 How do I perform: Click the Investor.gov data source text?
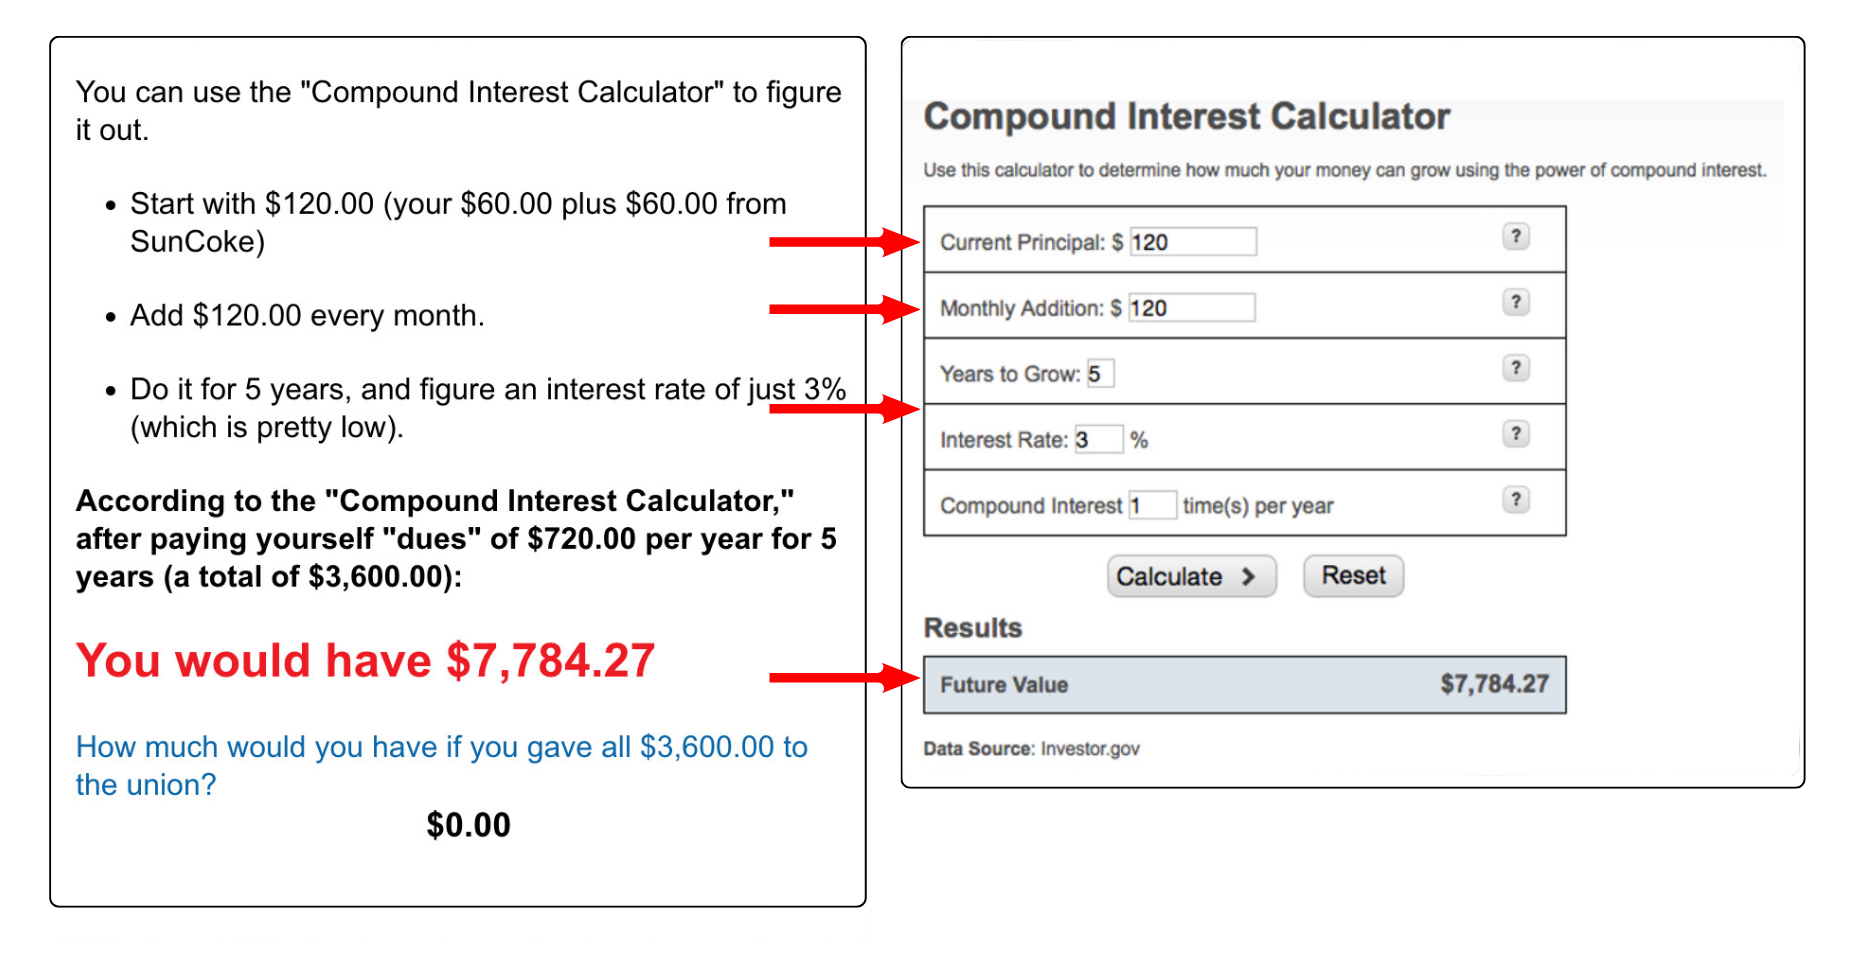[x=1090, y=749]
